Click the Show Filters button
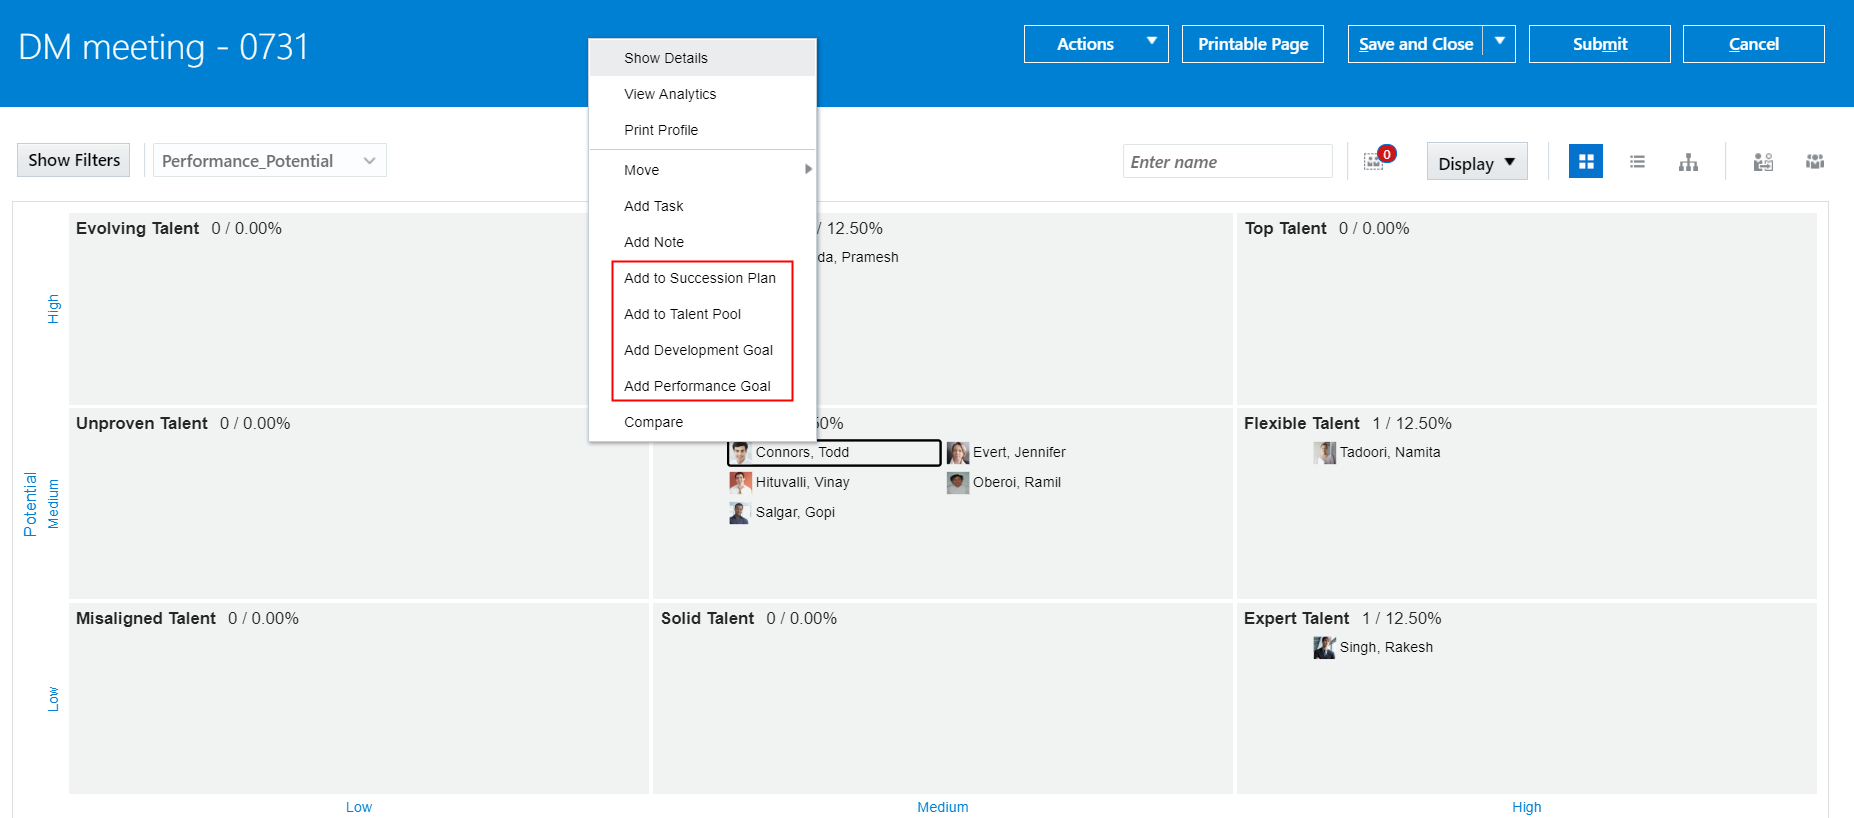 [x=74, y=160]
